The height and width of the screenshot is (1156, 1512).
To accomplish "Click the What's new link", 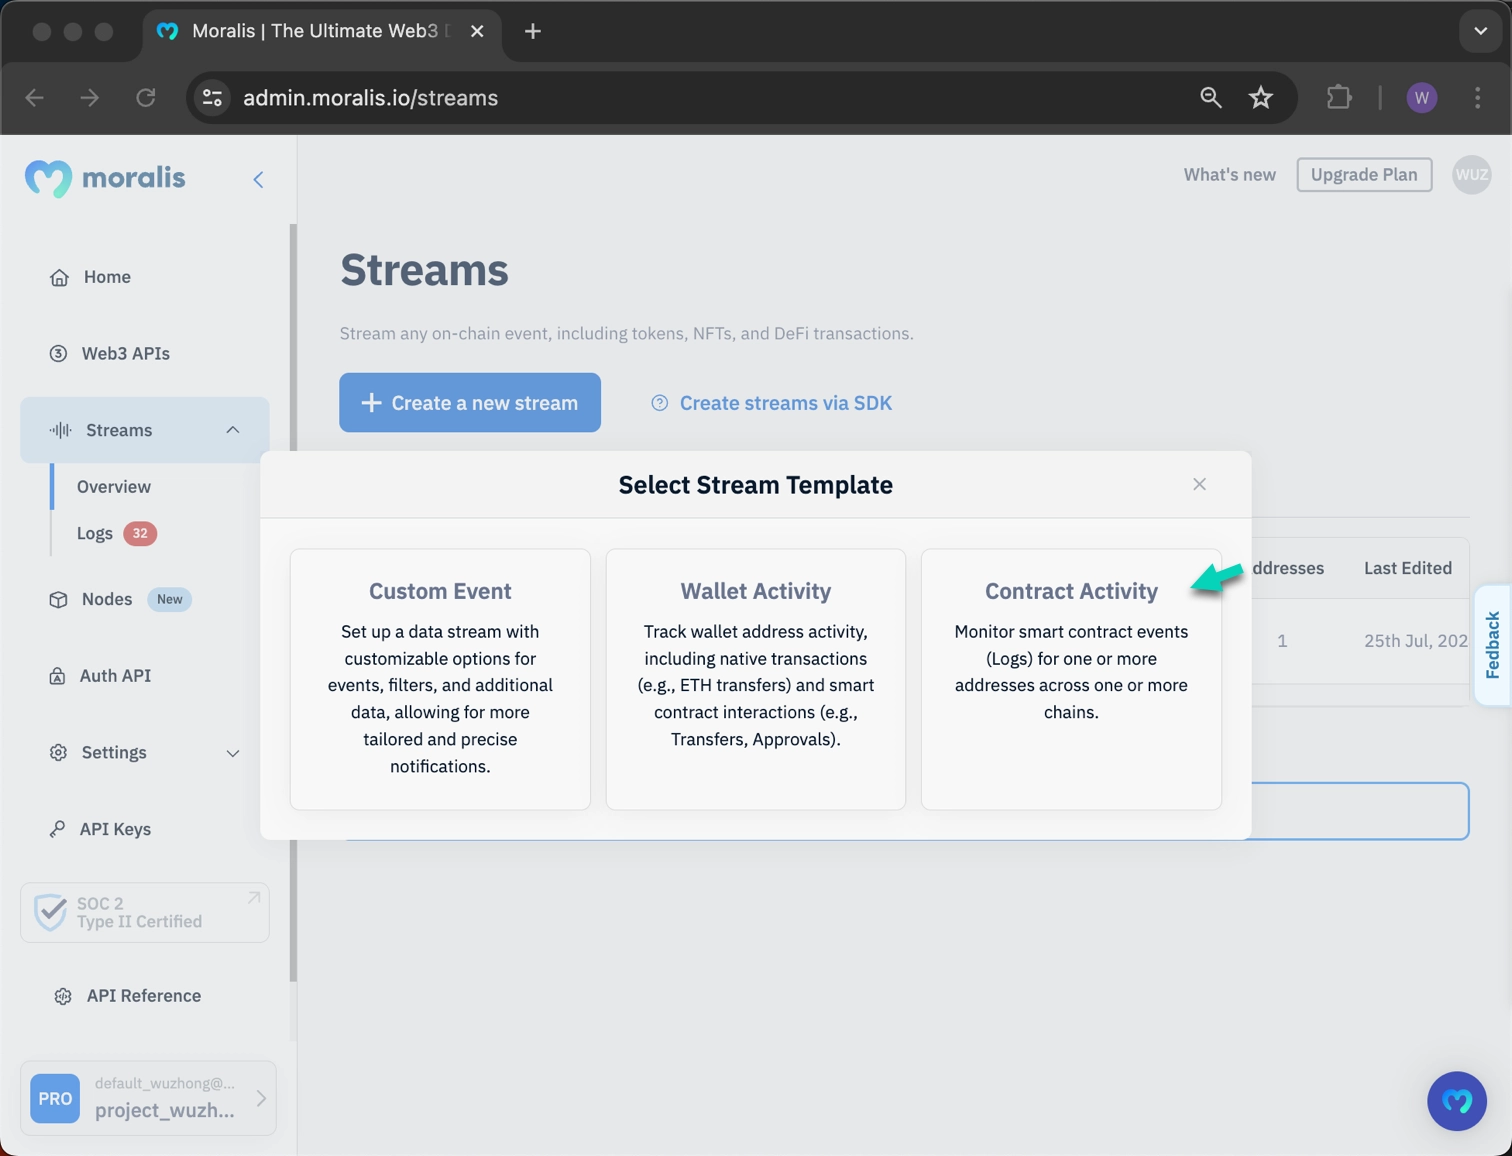I will 1229,175.
